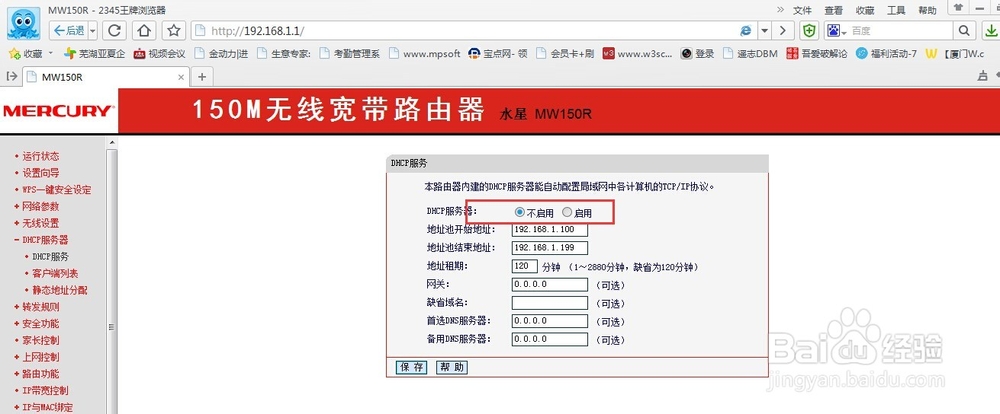Open the www.mpsoft bookmark
This screenshot has height=414, width=1000.
[424, 54]
